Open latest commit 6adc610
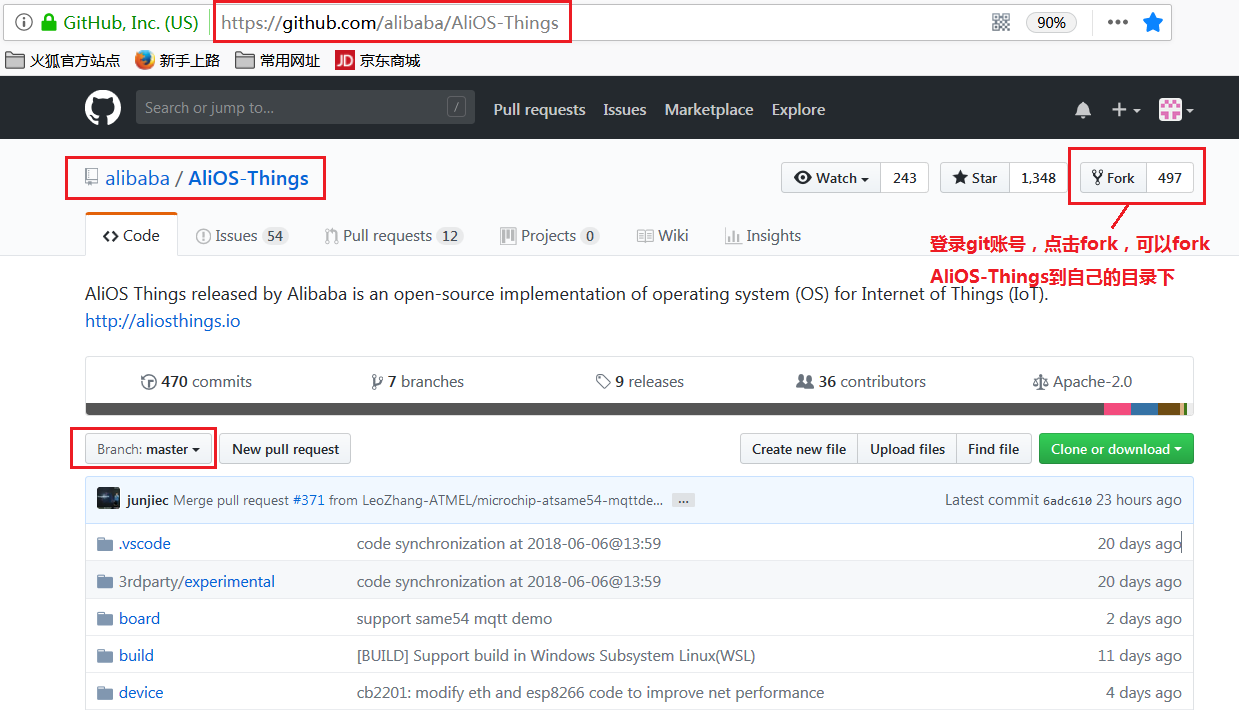 point(1067,501)
